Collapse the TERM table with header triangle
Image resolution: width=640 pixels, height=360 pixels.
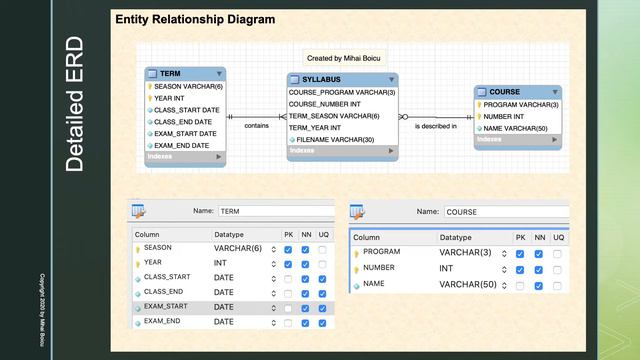click(219, 74)
